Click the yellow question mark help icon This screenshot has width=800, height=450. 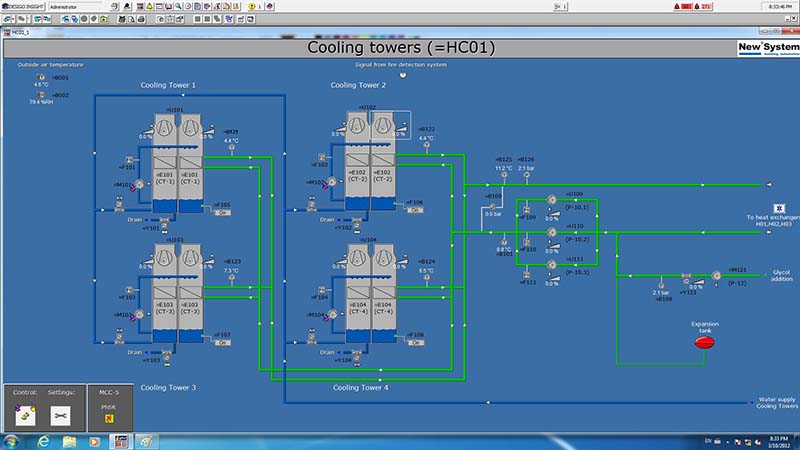pos(252,7)
